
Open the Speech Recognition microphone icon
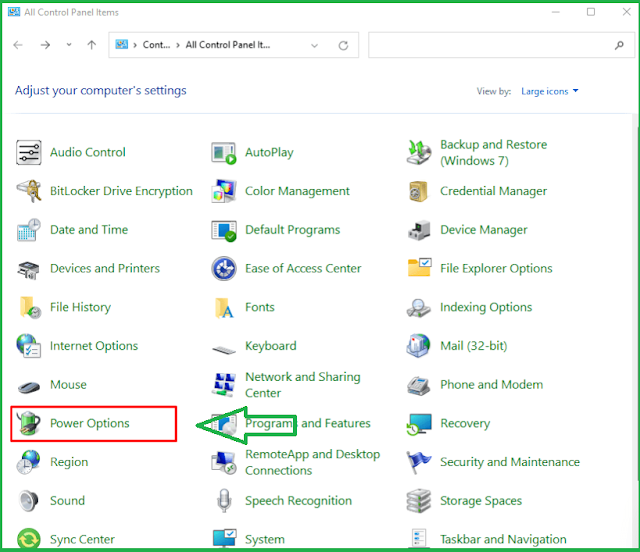click(x=224, y=501)
